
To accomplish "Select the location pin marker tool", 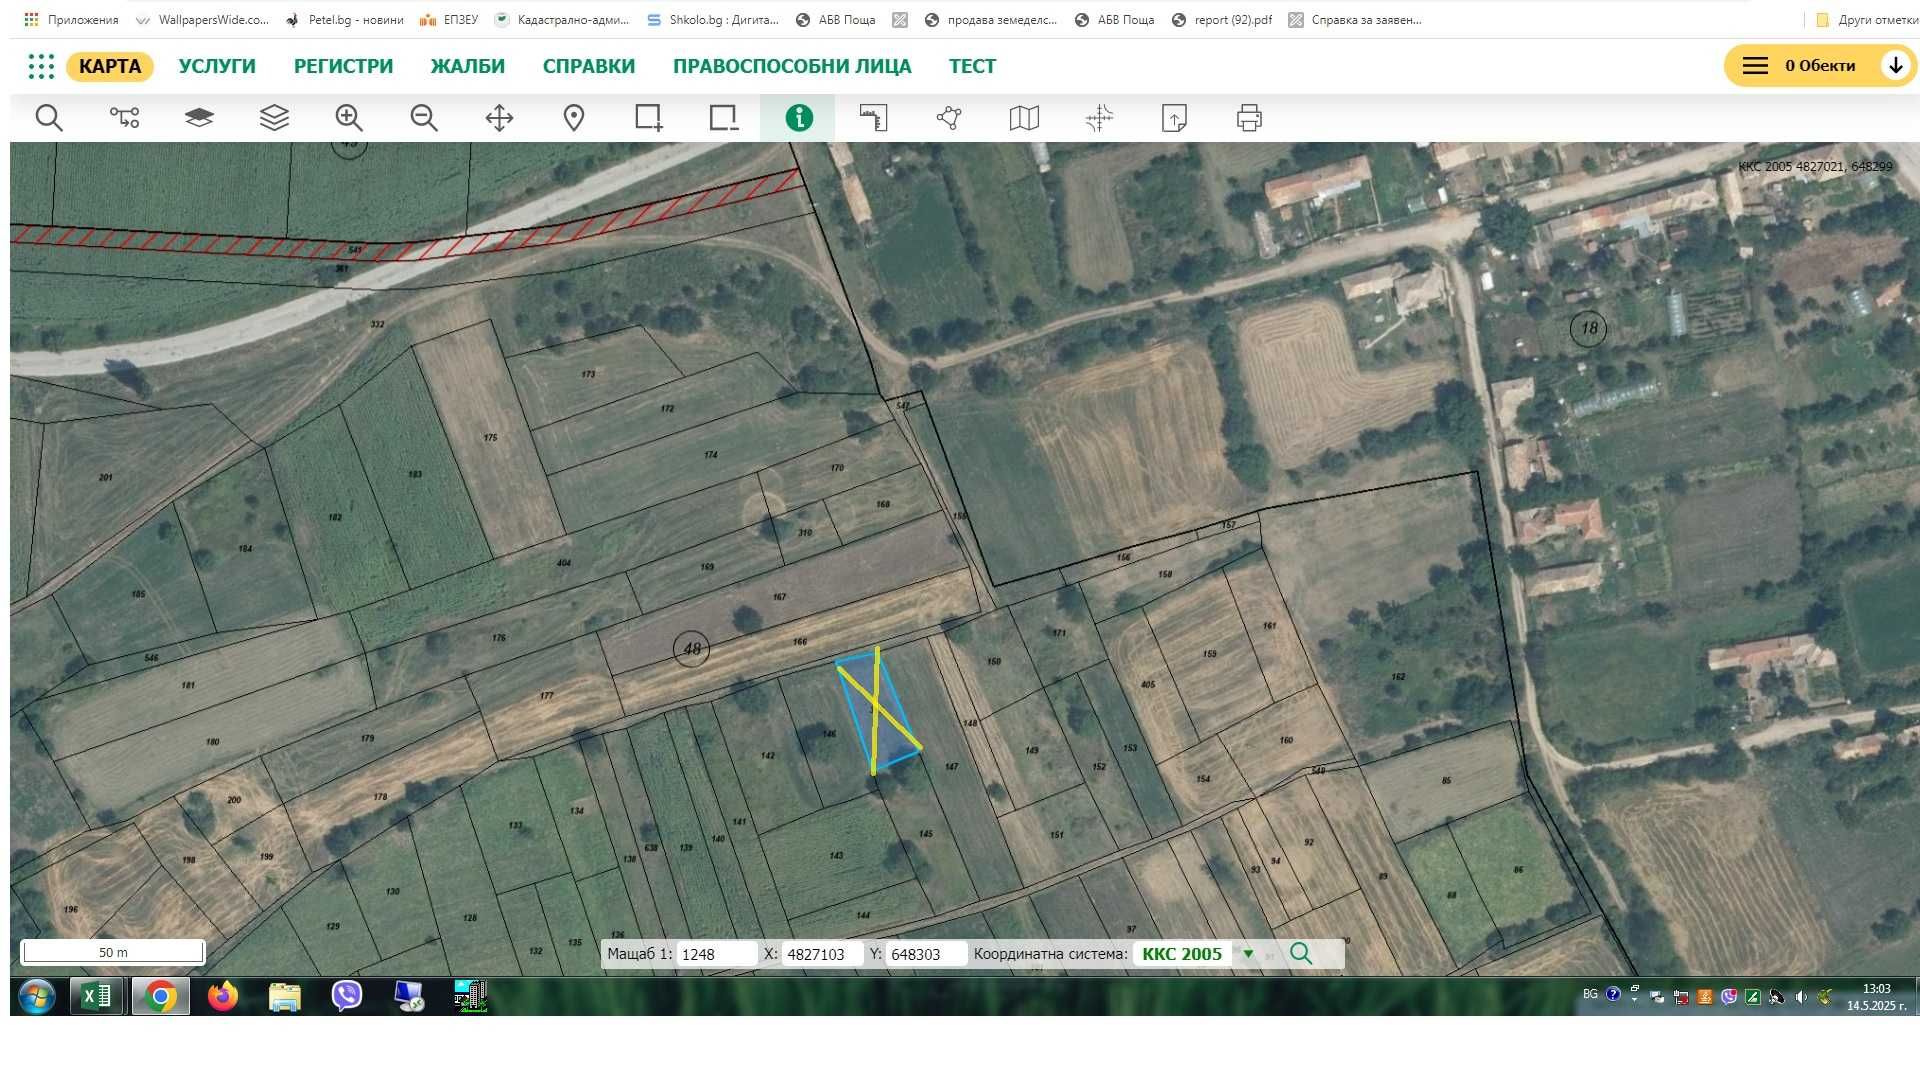I will click(x=574, y=118).
